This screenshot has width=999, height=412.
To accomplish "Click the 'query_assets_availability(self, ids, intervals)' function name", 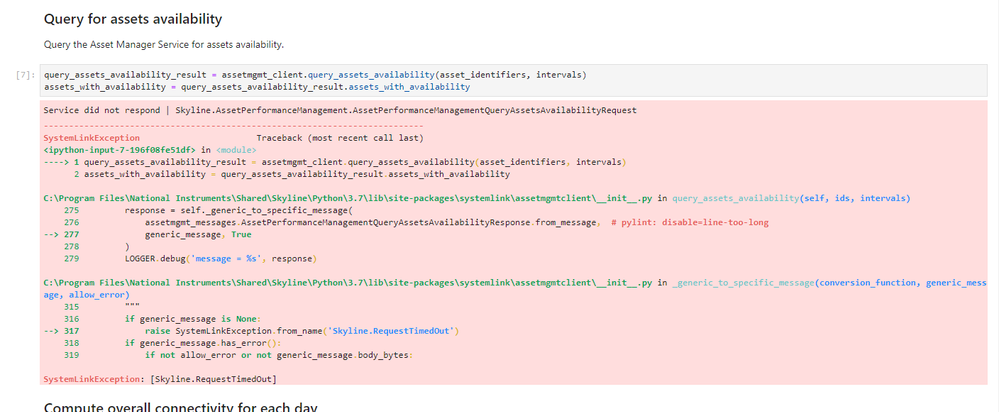I will coord(791,198).
